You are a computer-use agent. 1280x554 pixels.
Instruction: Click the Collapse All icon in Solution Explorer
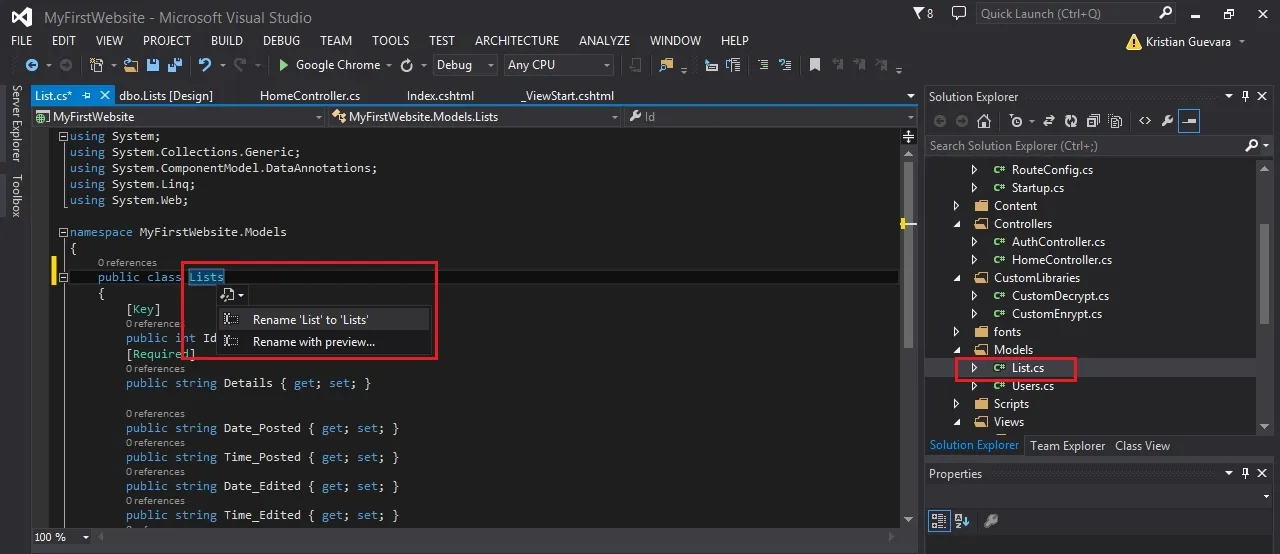pos(1092,121)
